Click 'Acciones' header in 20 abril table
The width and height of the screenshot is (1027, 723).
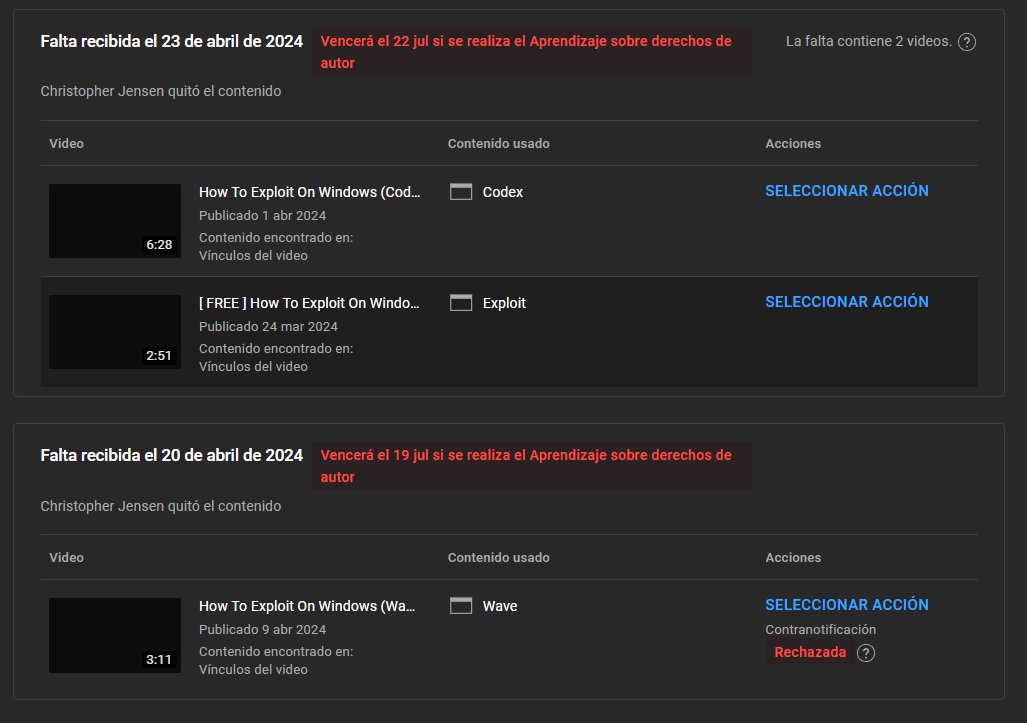point(793,557)
